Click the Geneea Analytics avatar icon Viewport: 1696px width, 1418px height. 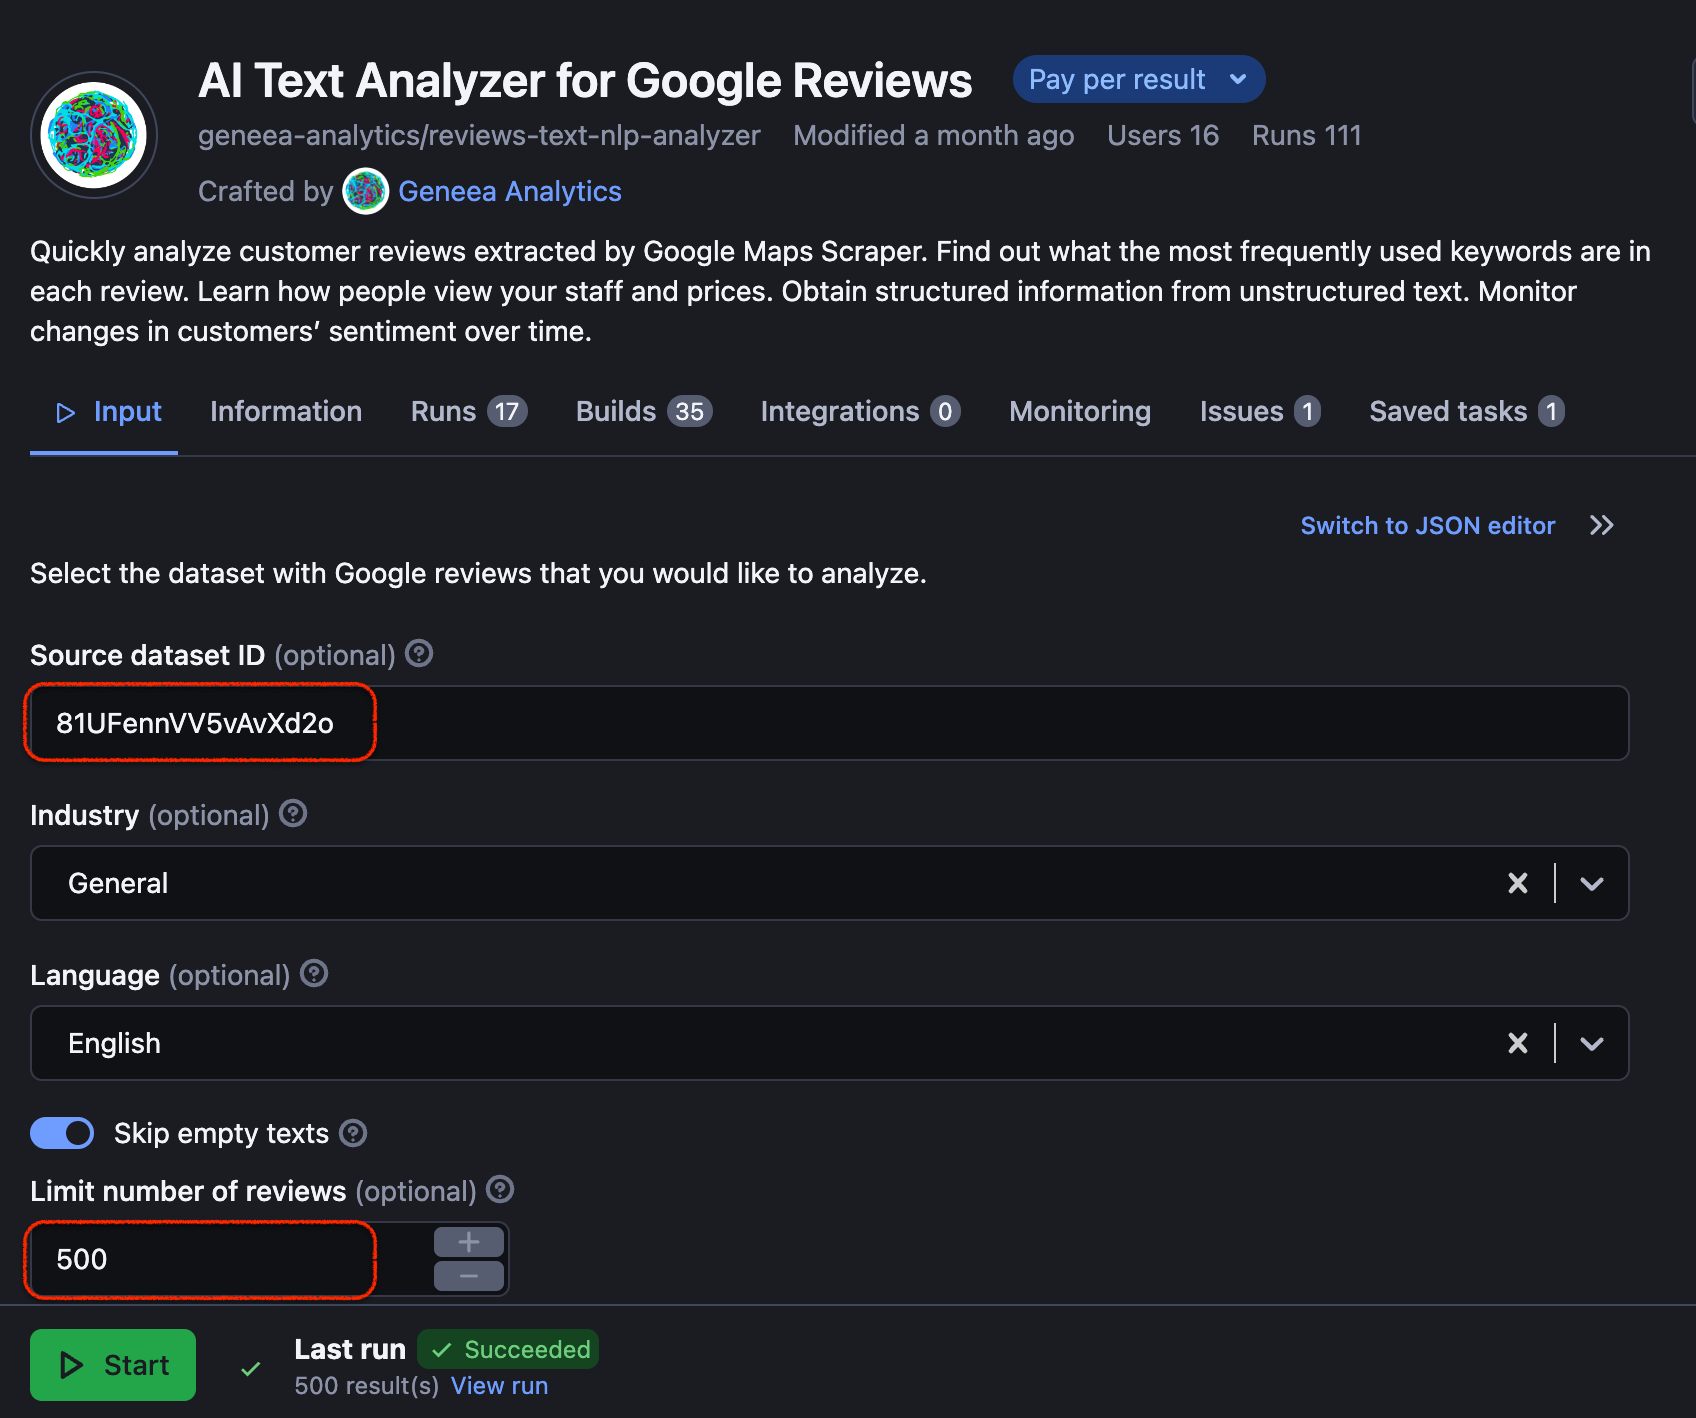366,191
